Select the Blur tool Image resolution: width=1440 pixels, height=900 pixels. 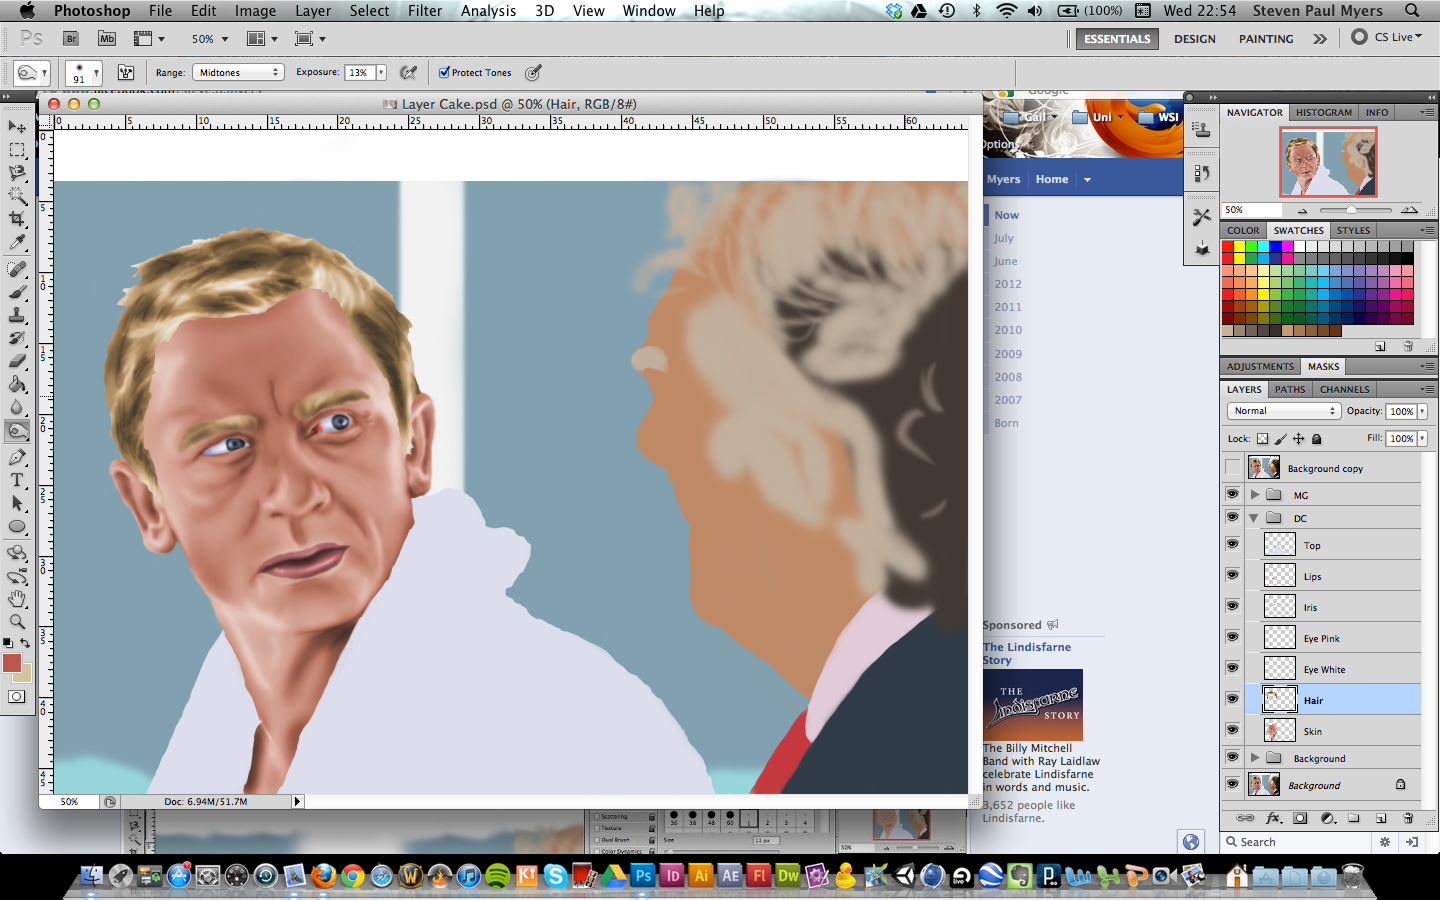coord(17,407)
